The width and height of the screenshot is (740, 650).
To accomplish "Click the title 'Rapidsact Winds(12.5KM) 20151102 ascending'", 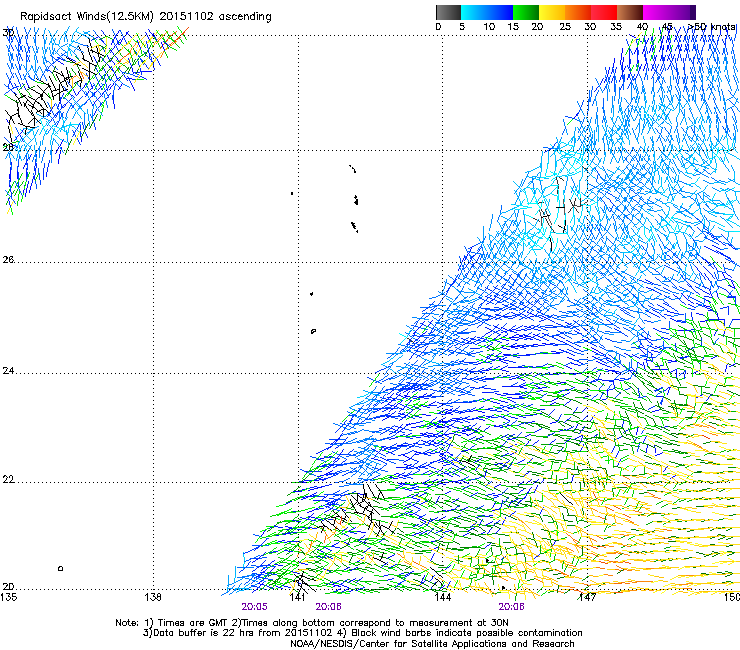I will click(146, 17).
